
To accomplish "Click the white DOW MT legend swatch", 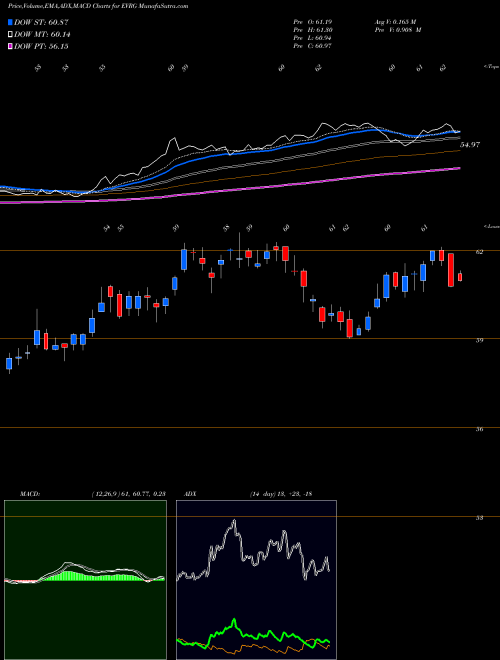I will click(10, 34).
